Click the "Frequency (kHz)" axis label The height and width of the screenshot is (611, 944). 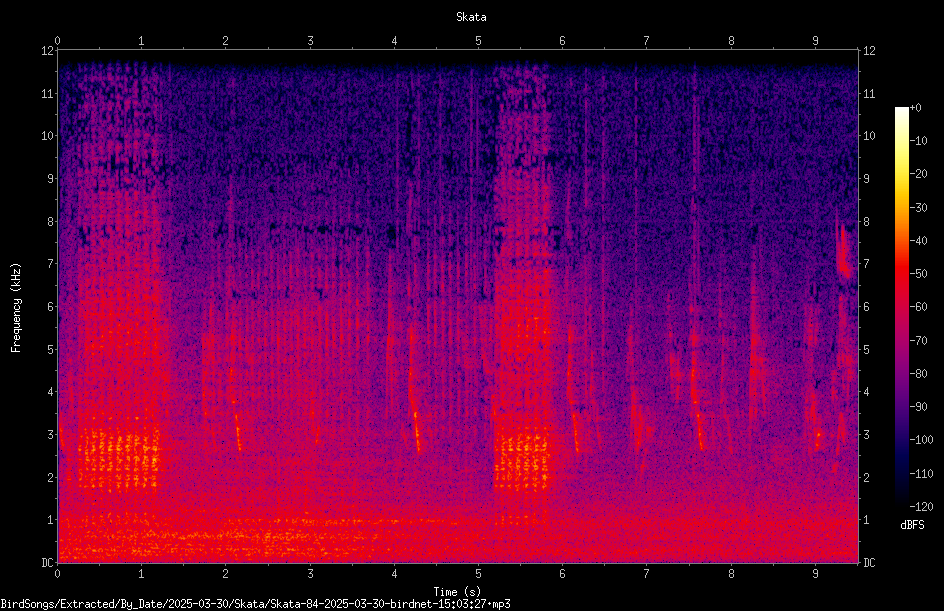point(16,308)
